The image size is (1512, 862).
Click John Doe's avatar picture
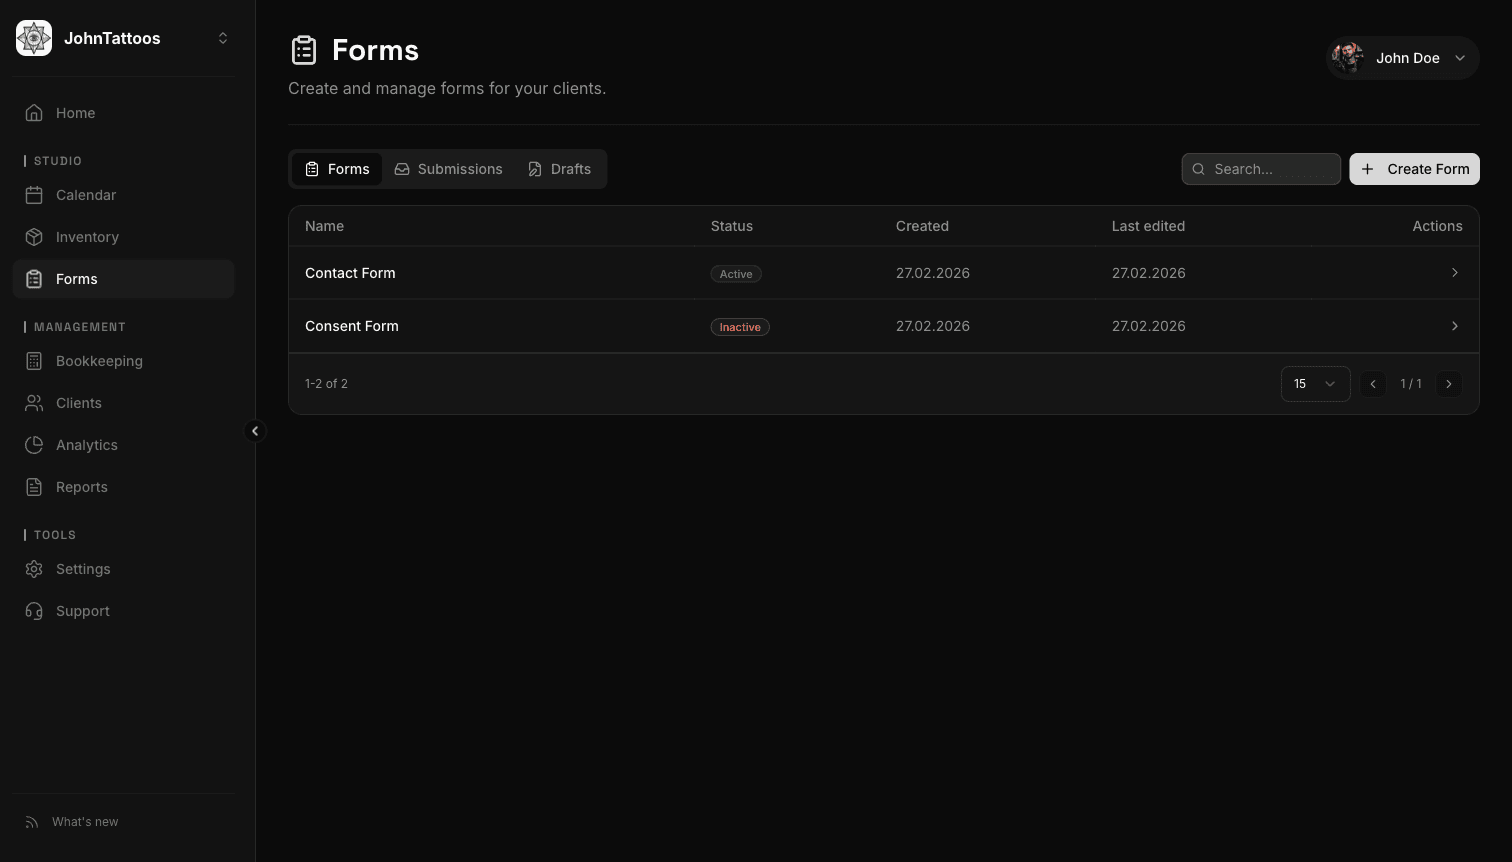(1348, 58)
